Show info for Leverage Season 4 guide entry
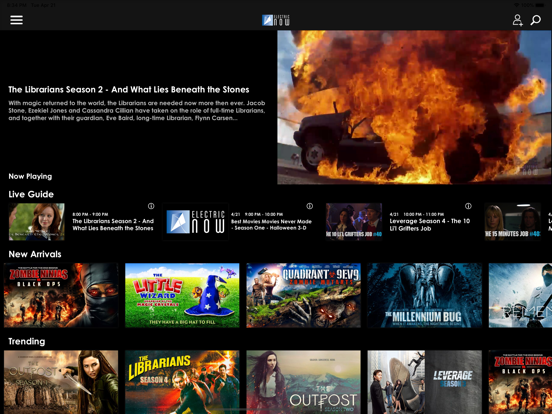 (468, 206)
